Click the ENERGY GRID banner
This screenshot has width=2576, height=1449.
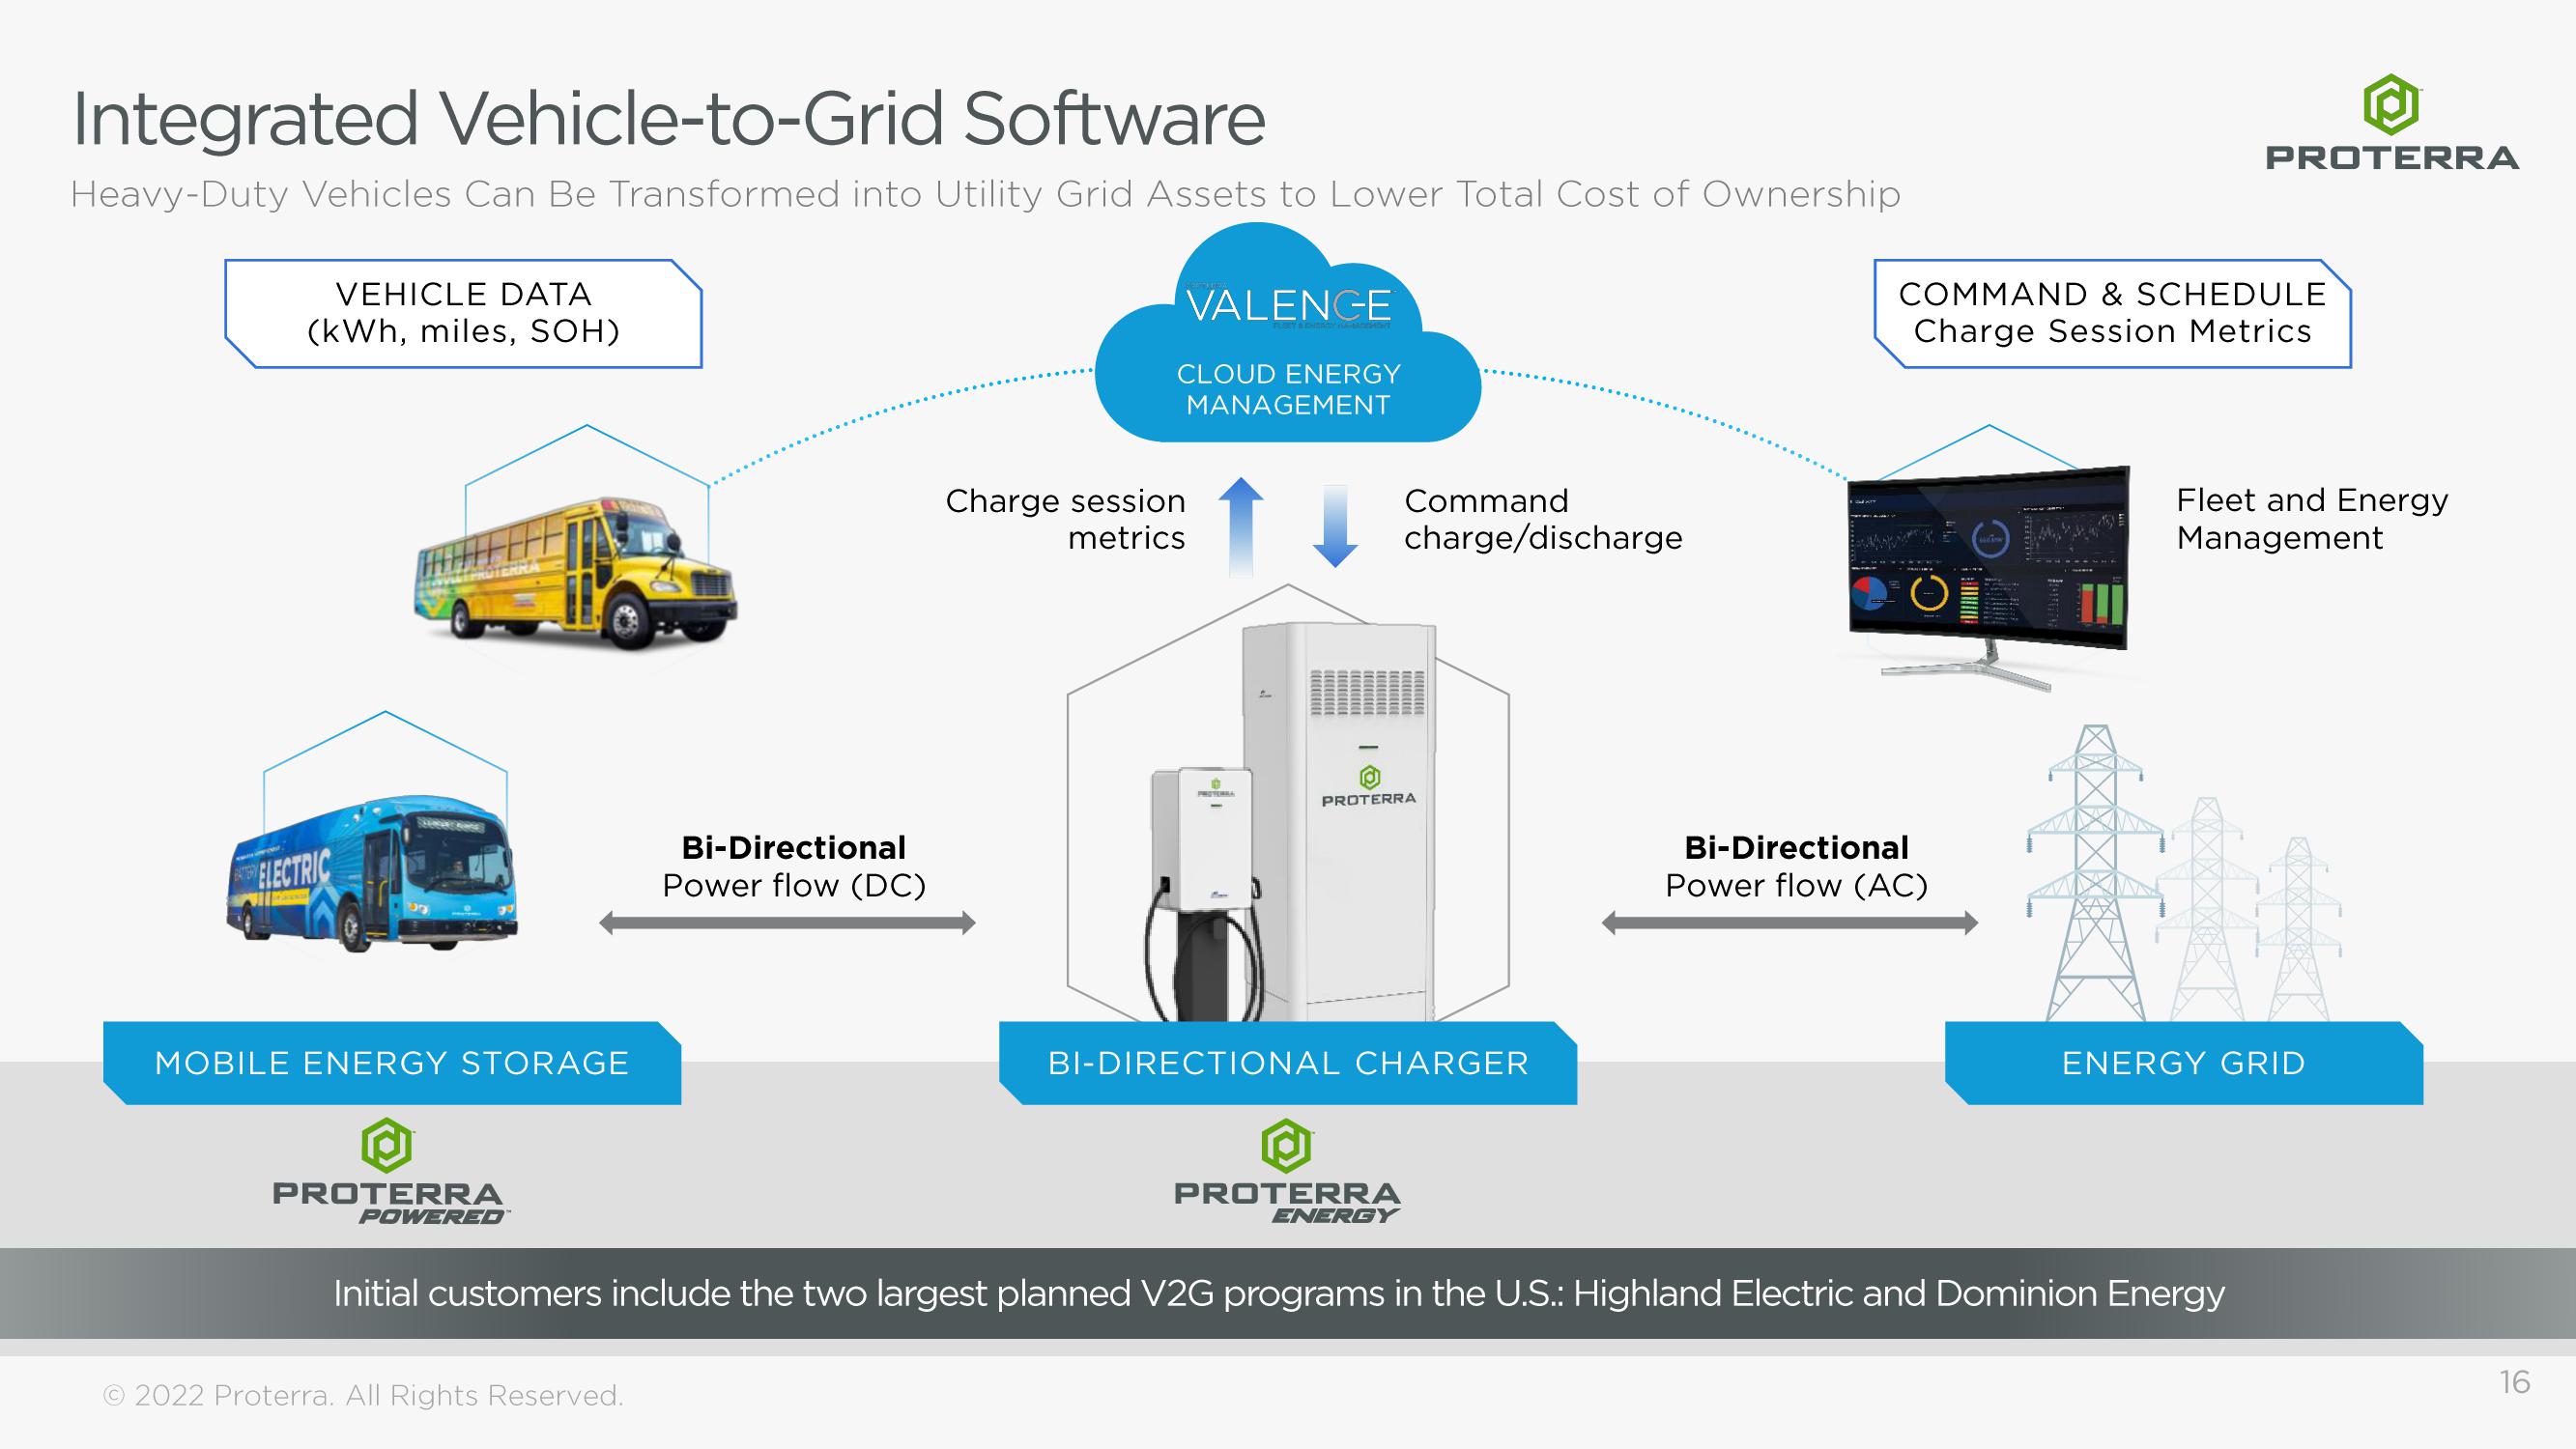(2184, 1063)
